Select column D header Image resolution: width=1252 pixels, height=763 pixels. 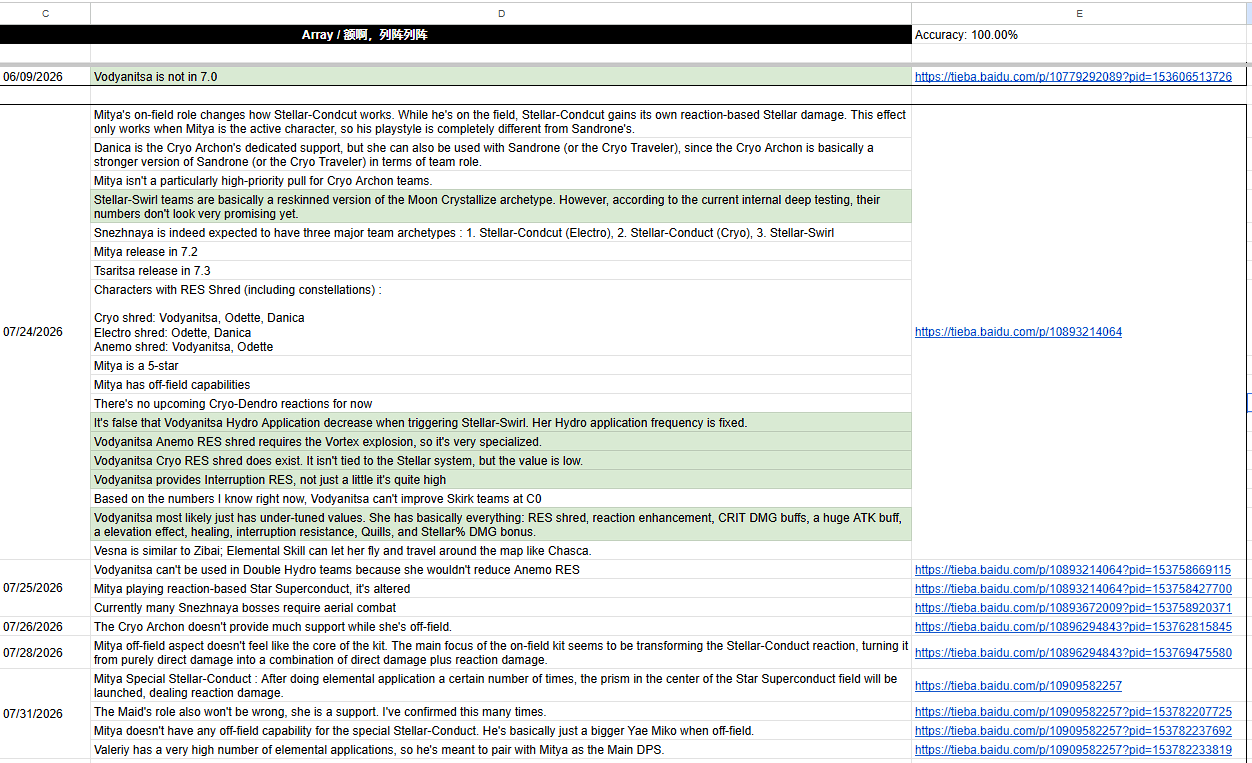coord(501,13)
